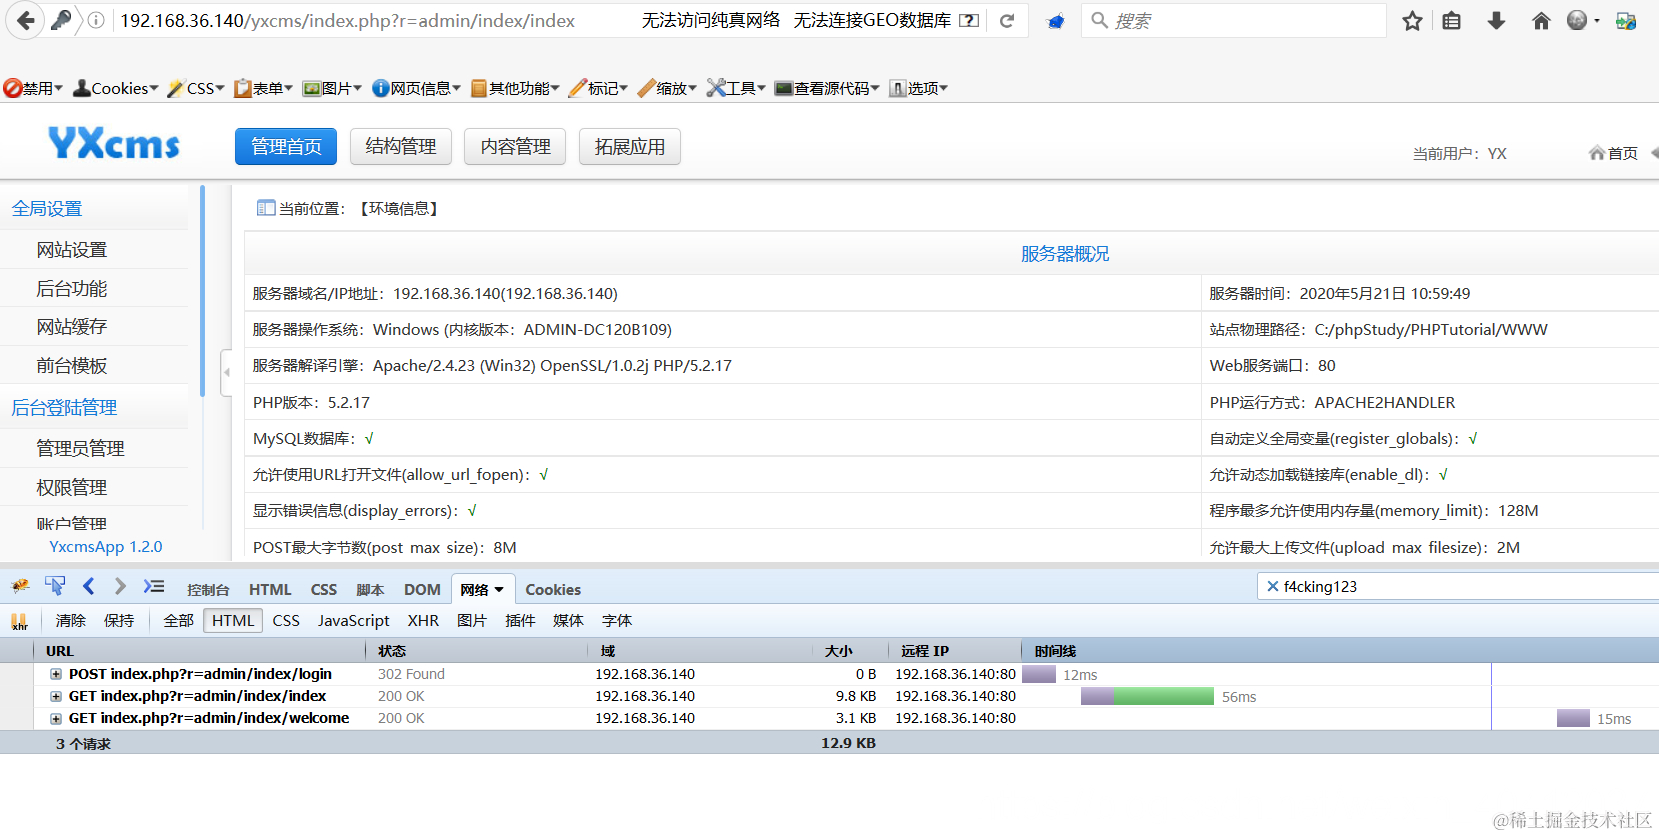Open the 查看源代码 dropdown
The height and width of the screenshot is (837, 1659).
[x=827, y=88]
